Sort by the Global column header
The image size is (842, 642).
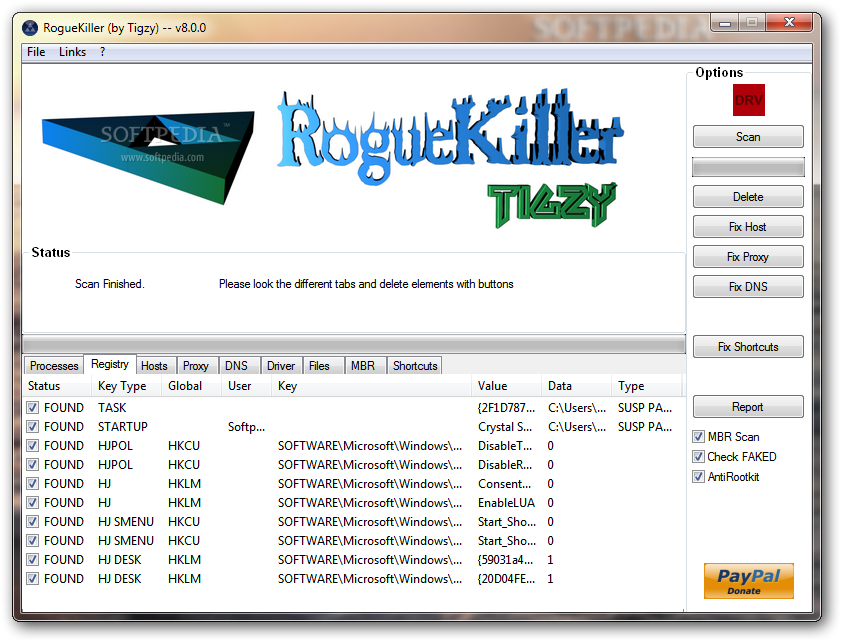[x=192, y=386]
